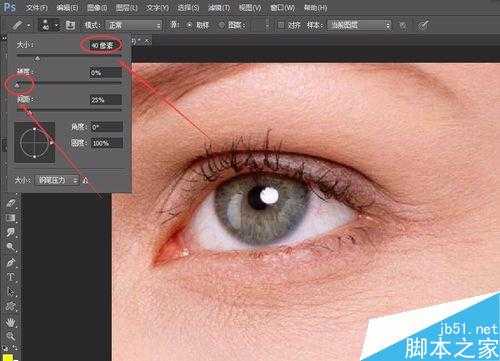The image size is (500, 361).
Task: Enable the 对齐 (Aligned) checkbox
Action: coord(281,25)
